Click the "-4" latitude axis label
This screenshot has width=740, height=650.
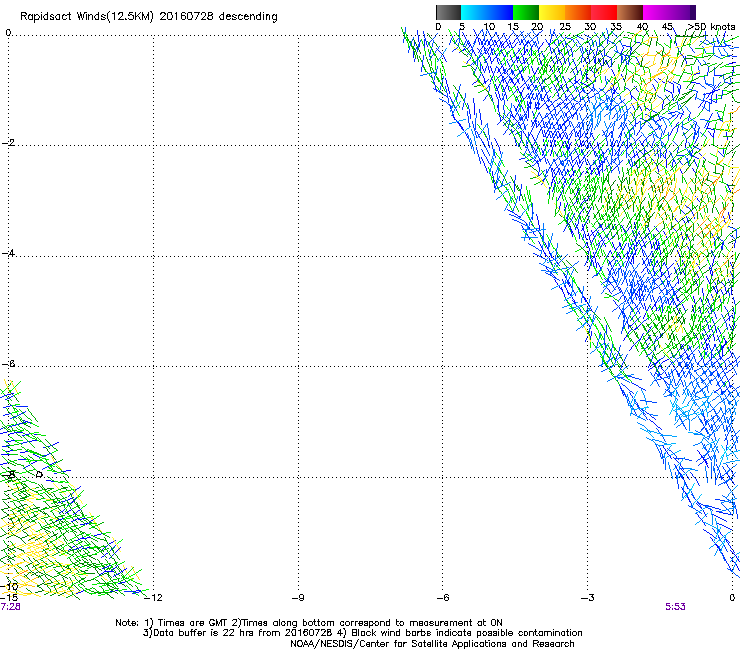pos(8,253)
